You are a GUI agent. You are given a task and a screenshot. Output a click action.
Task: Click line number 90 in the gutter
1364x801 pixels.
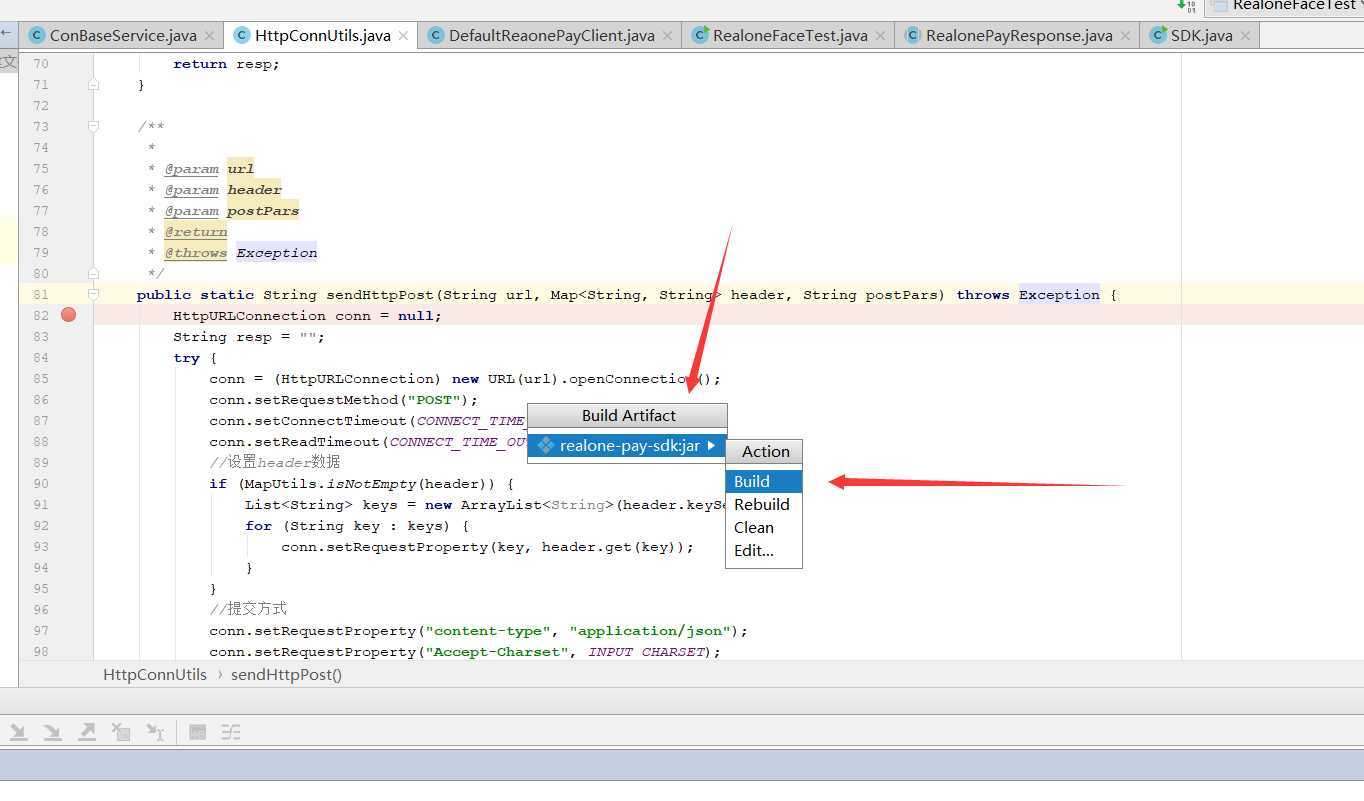[40, 483]
